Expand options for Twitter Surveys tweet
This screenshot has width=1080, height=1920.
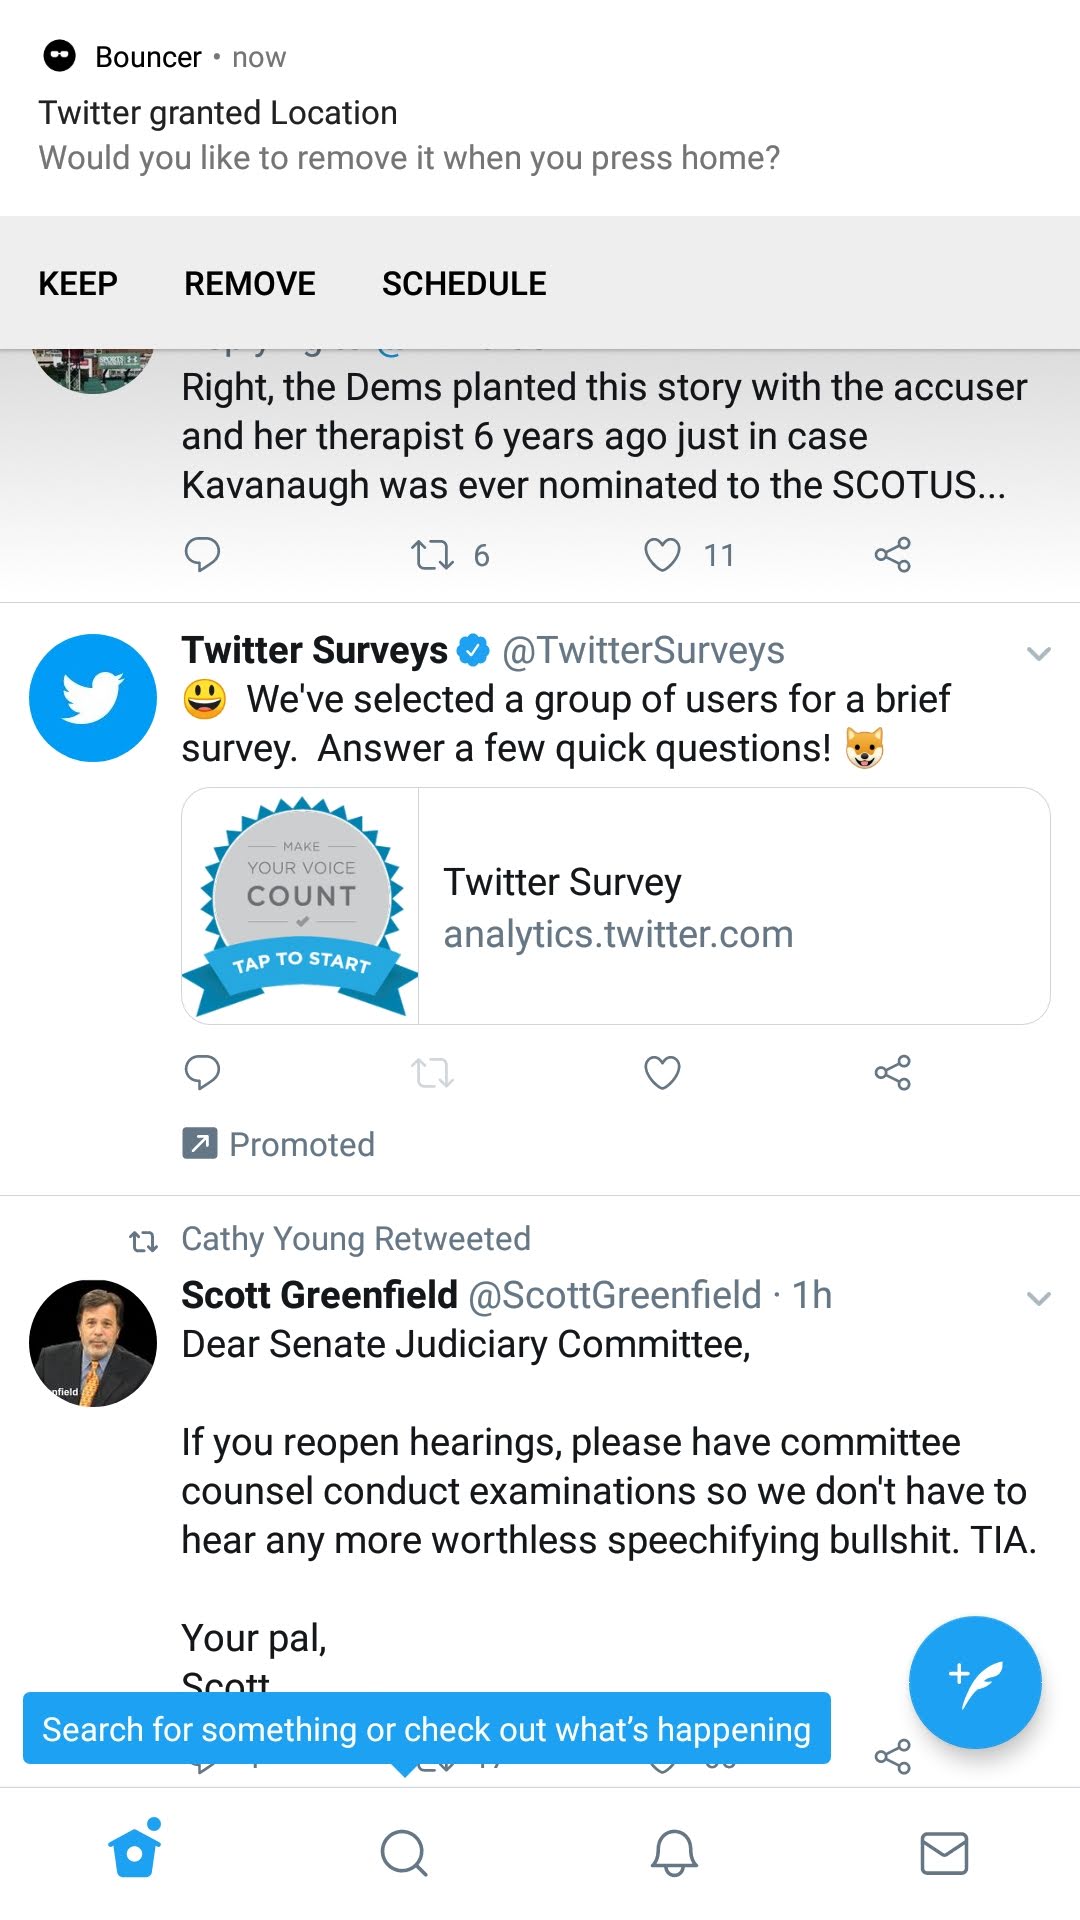click(1039, 654)
